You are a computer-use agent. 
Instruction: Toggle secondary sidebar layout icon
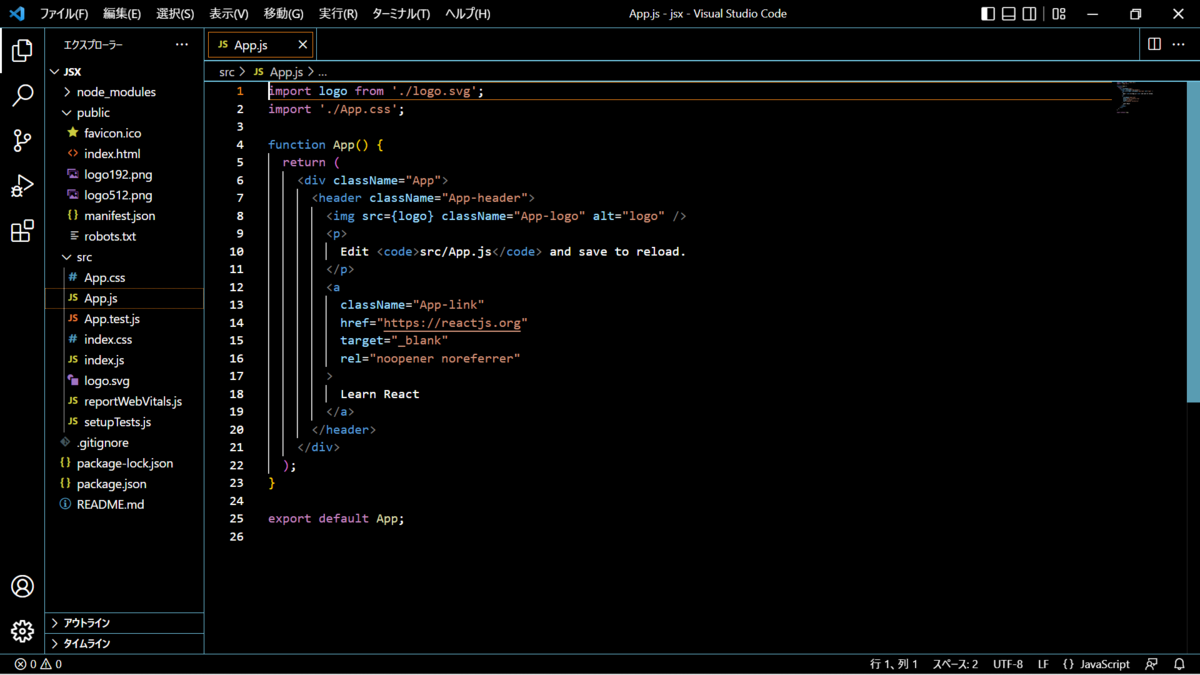click(1030, 14)
